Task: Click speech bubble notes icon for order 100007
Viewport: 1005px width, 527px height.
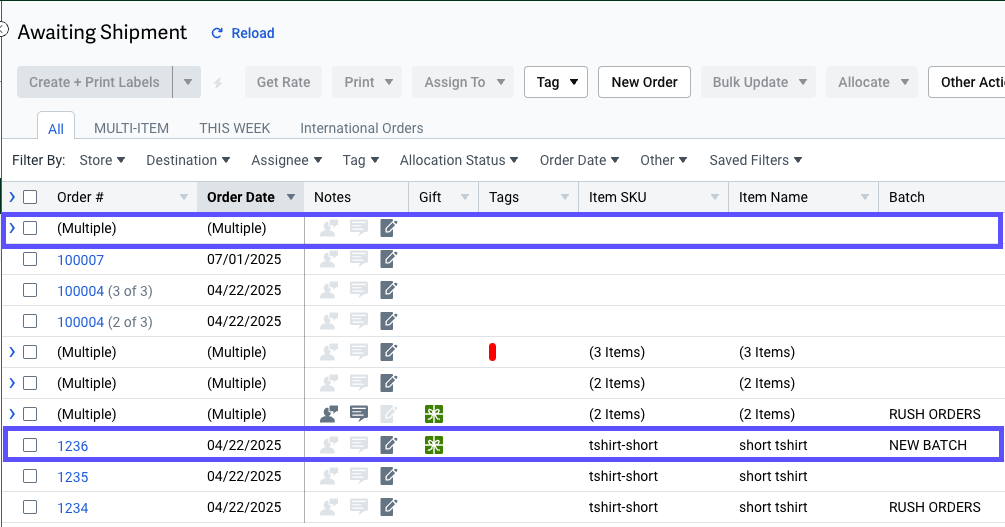Action: (359, 259)
